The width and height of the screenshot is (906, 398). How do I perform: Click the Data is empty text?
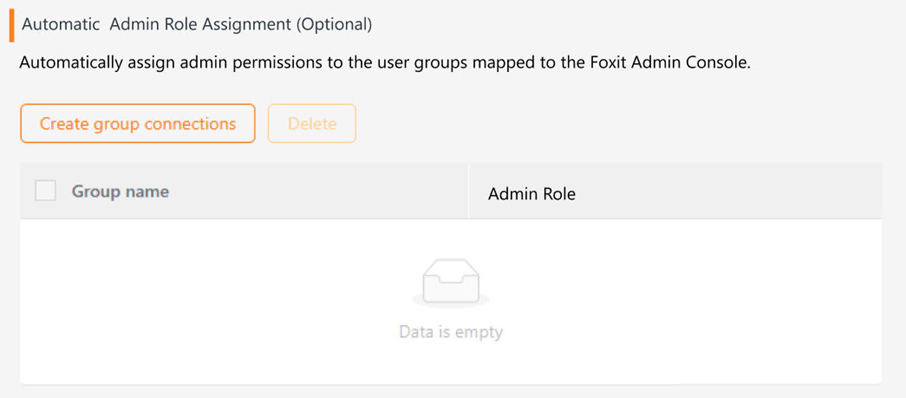[x=451, y=332]
